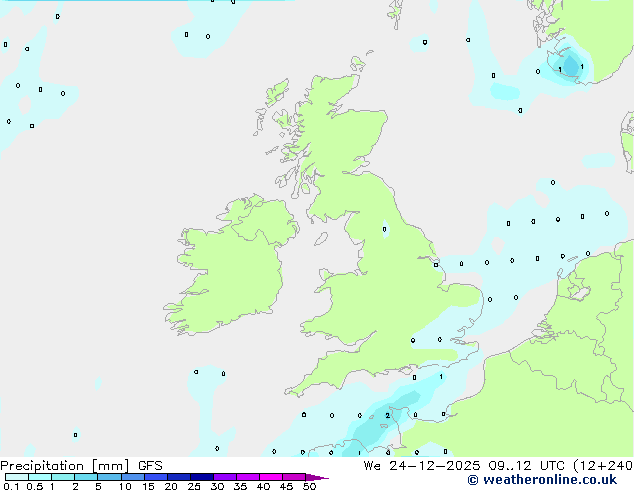The width and height of the screenshot is (634, 490).
Task: Click the legend value label '10'
Action: (125, 486)
